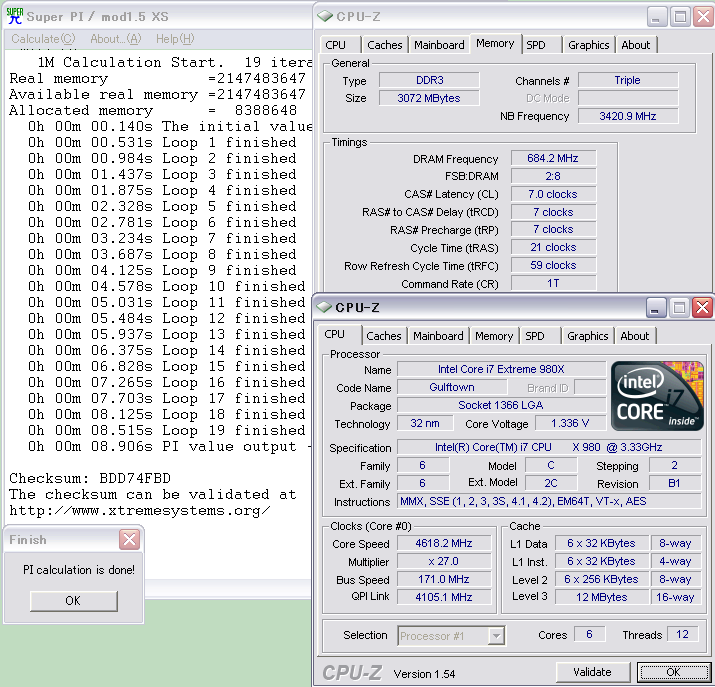Click the Checksum: BDD74FBD line
This screenshot has width=715, height=687.
(90, 478)
